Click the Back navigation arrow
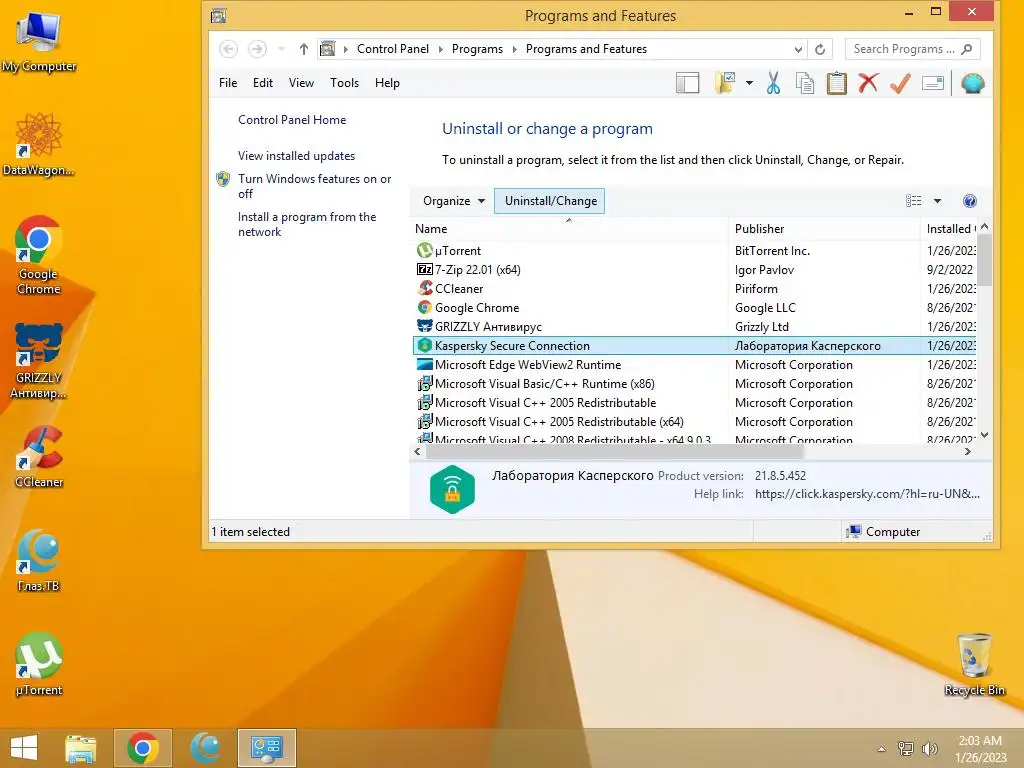1024x768 pixels. 228,49
